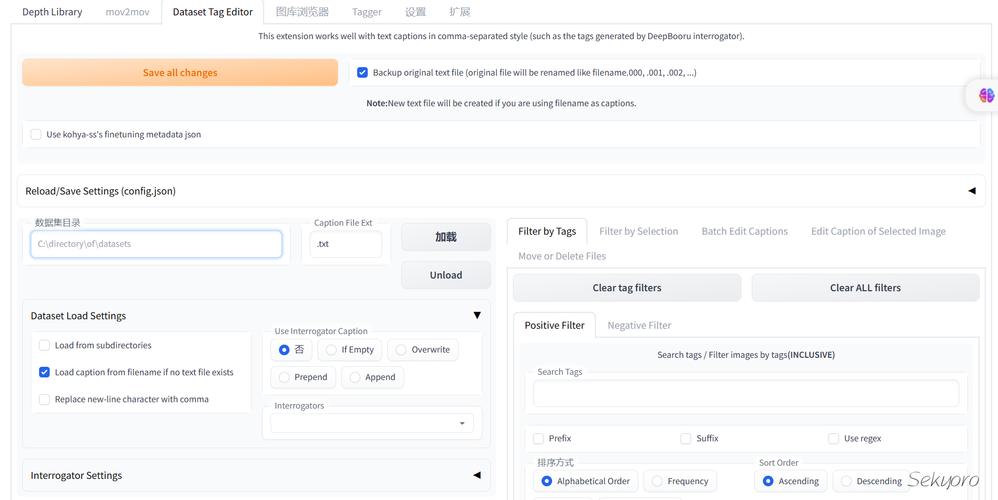Open the 图库浏览器 tab
Image resolution: width=998 pixels, height=500 pixels.
tap(302, 11)
